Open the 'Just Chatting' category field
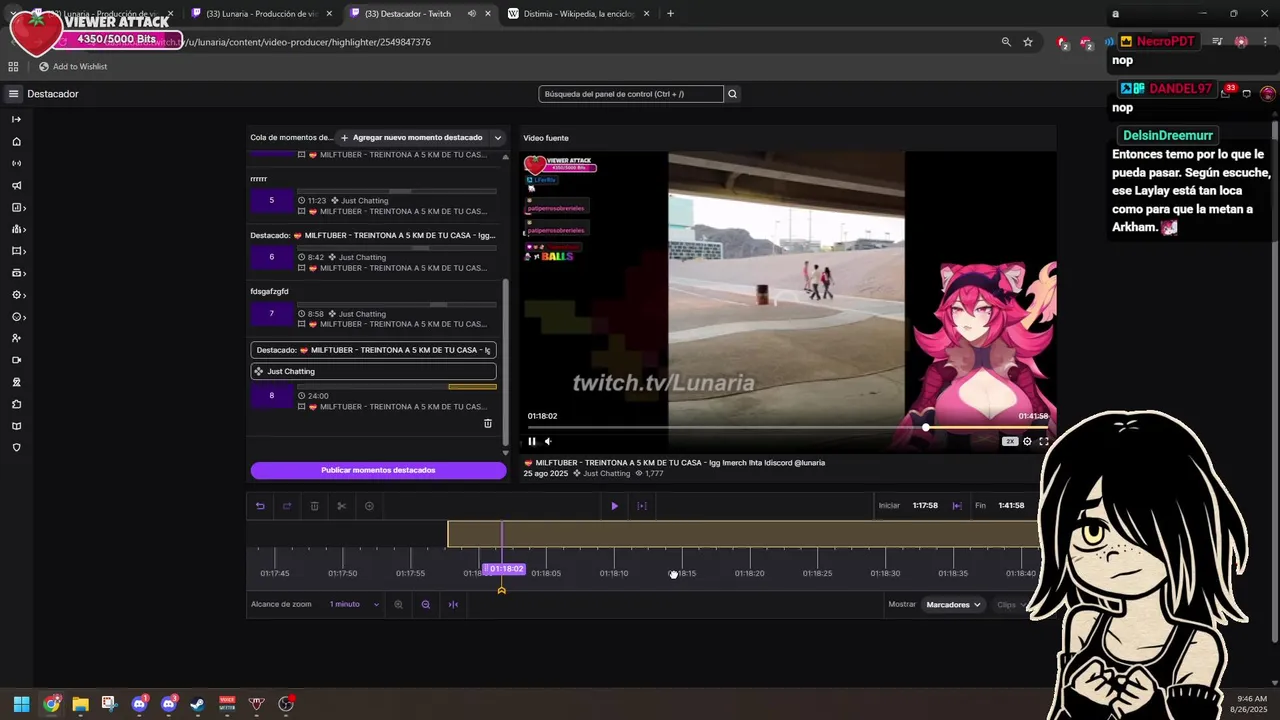This screenshot has width=1280, height=720. [373, 371]
